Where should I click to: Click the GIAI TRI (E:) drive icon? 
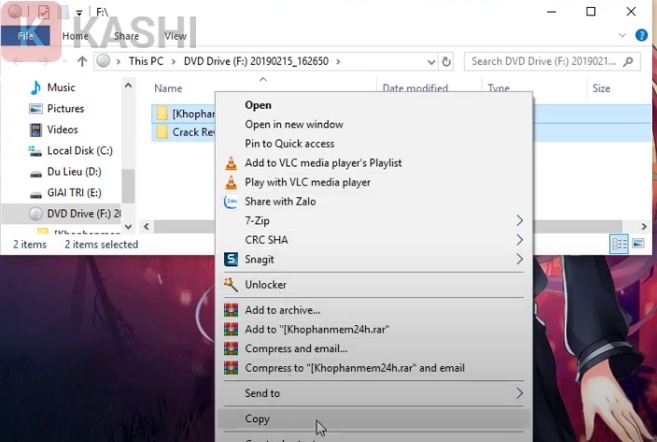click(36, 194)
